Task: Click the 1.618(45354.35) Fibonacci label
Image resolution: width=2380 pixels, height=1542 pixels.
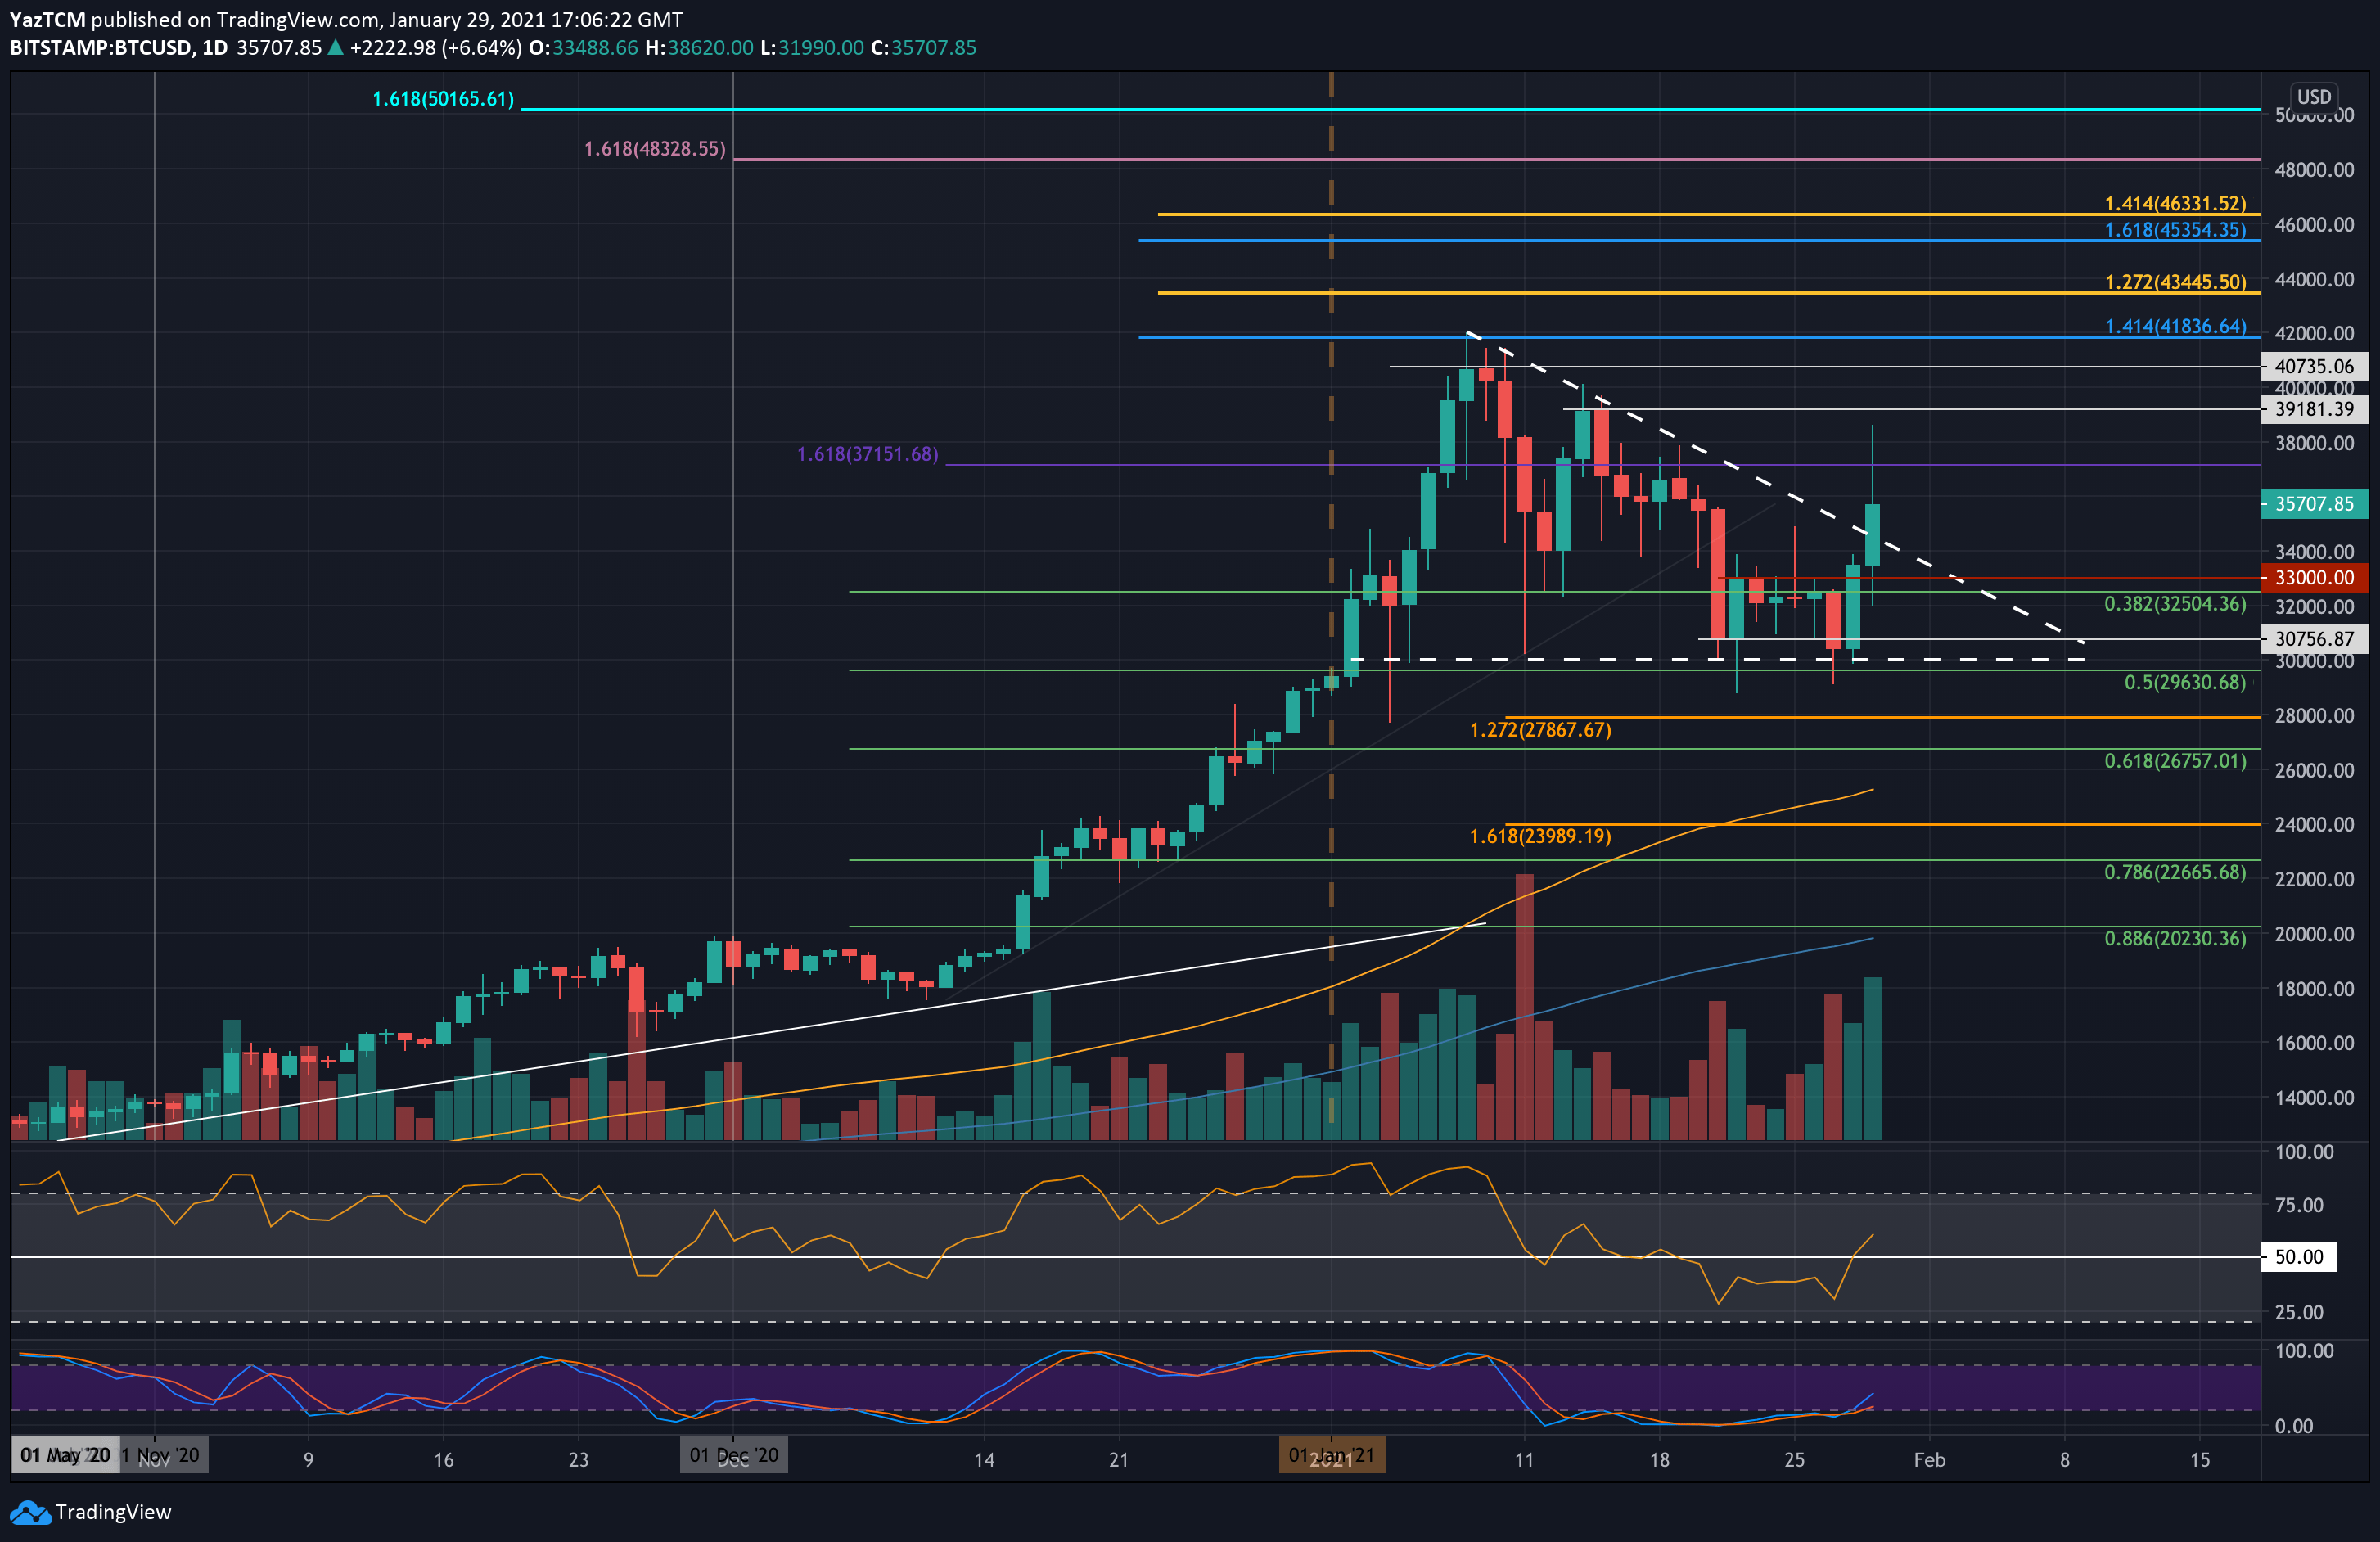Action: point(2175,230)
